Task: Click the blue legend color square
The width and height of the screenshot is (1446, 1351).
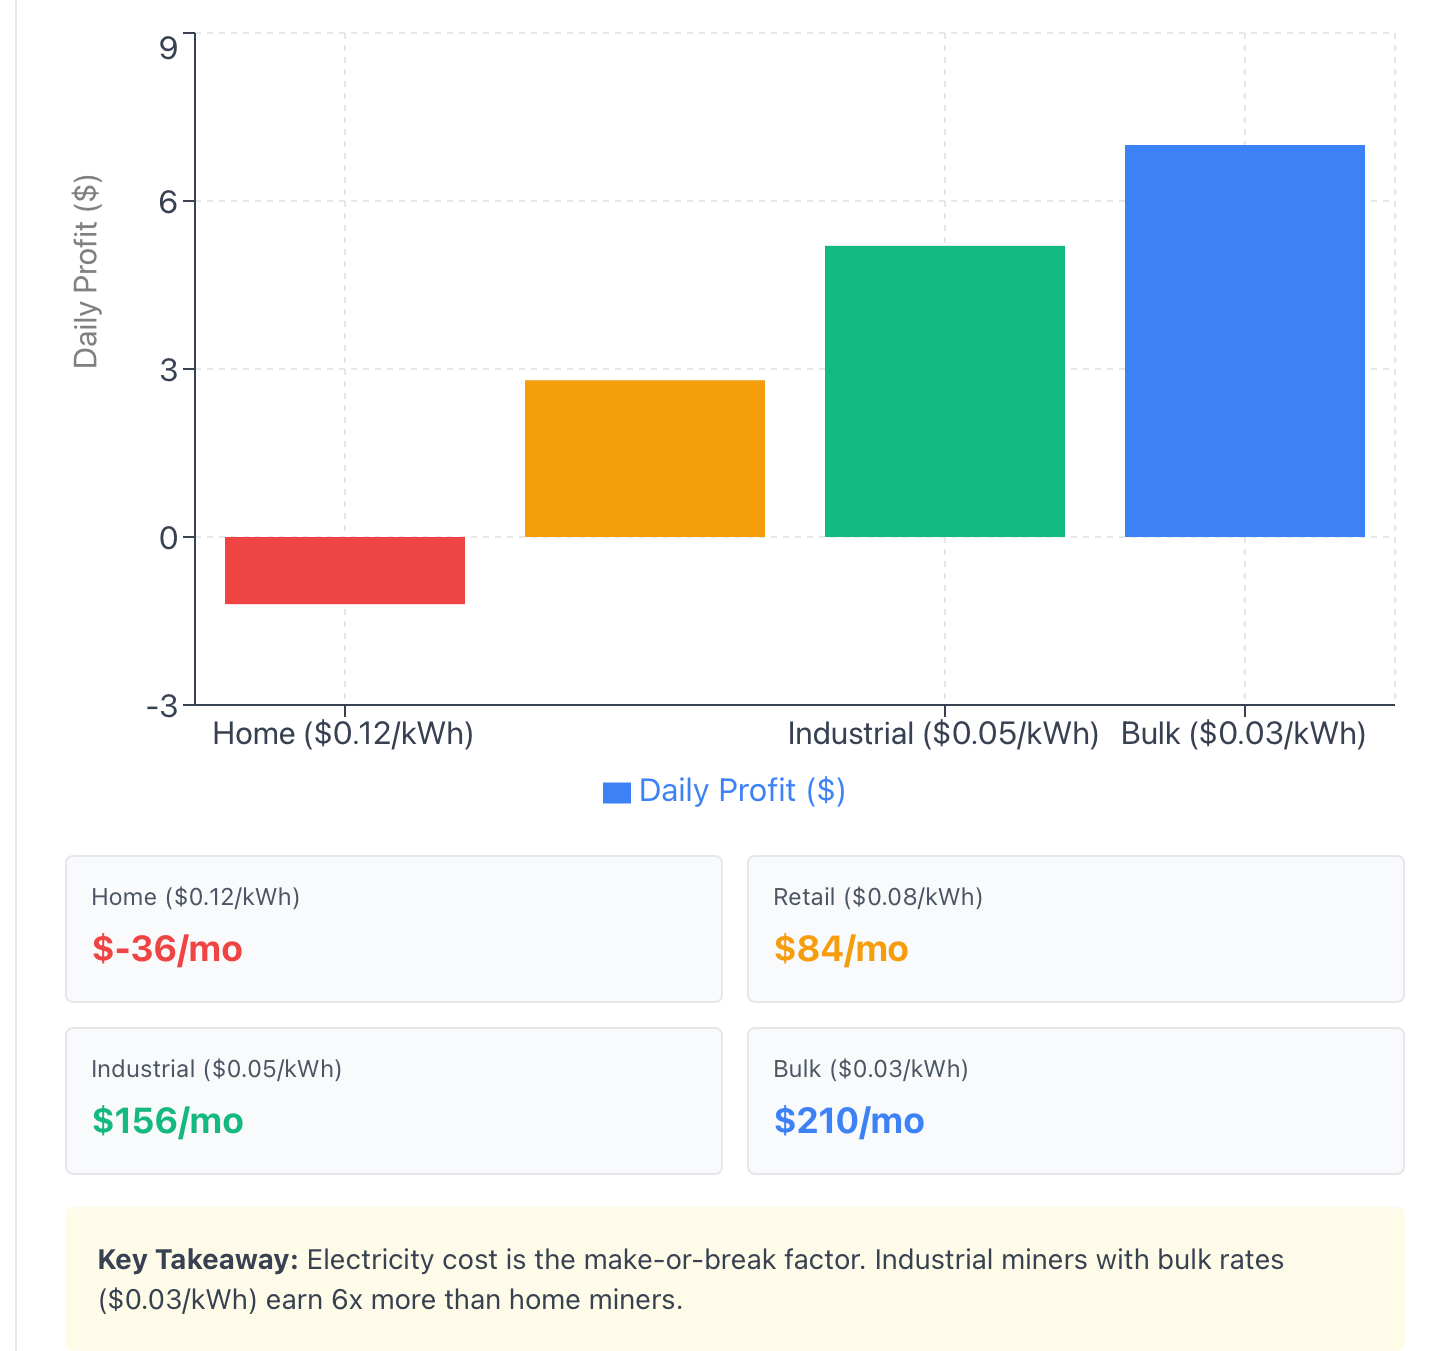Action: 616,792
